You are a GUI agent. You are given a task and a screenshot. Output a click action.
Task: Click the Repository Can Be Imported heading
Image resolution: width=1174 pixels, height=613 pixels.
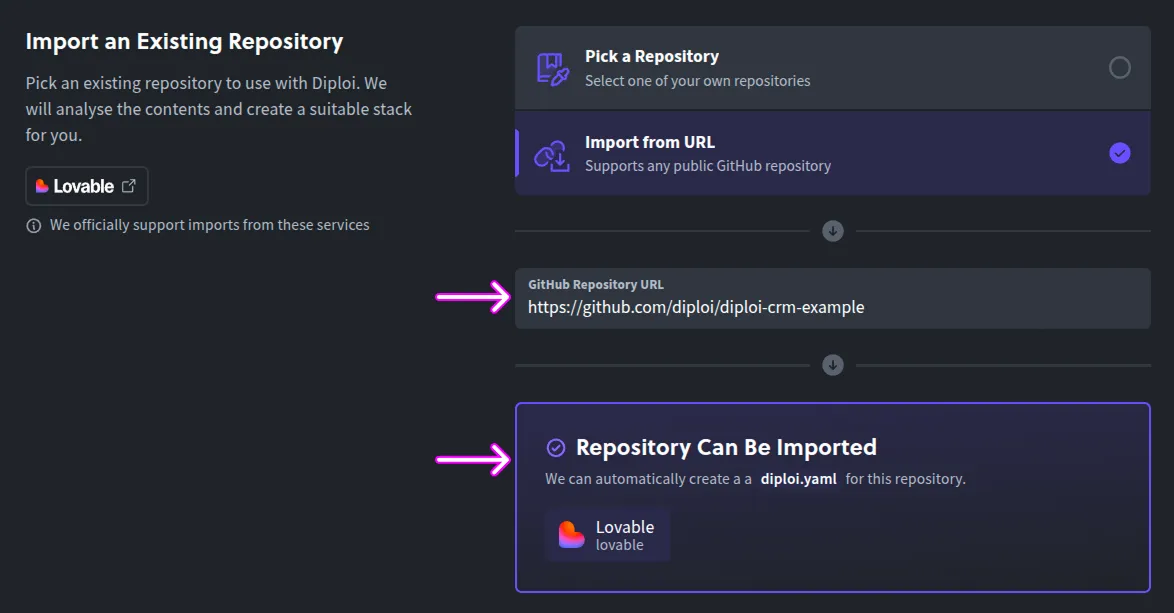726,447
